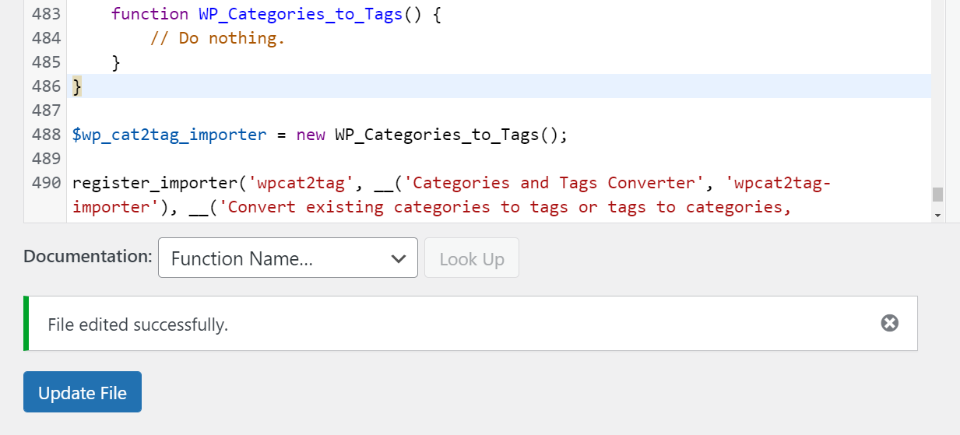Image resolution: width=960 pixels, height=435 pixels.
Task: Select line number 488 in the gutter
Action: pyautogui.click(x=47, y=135)
